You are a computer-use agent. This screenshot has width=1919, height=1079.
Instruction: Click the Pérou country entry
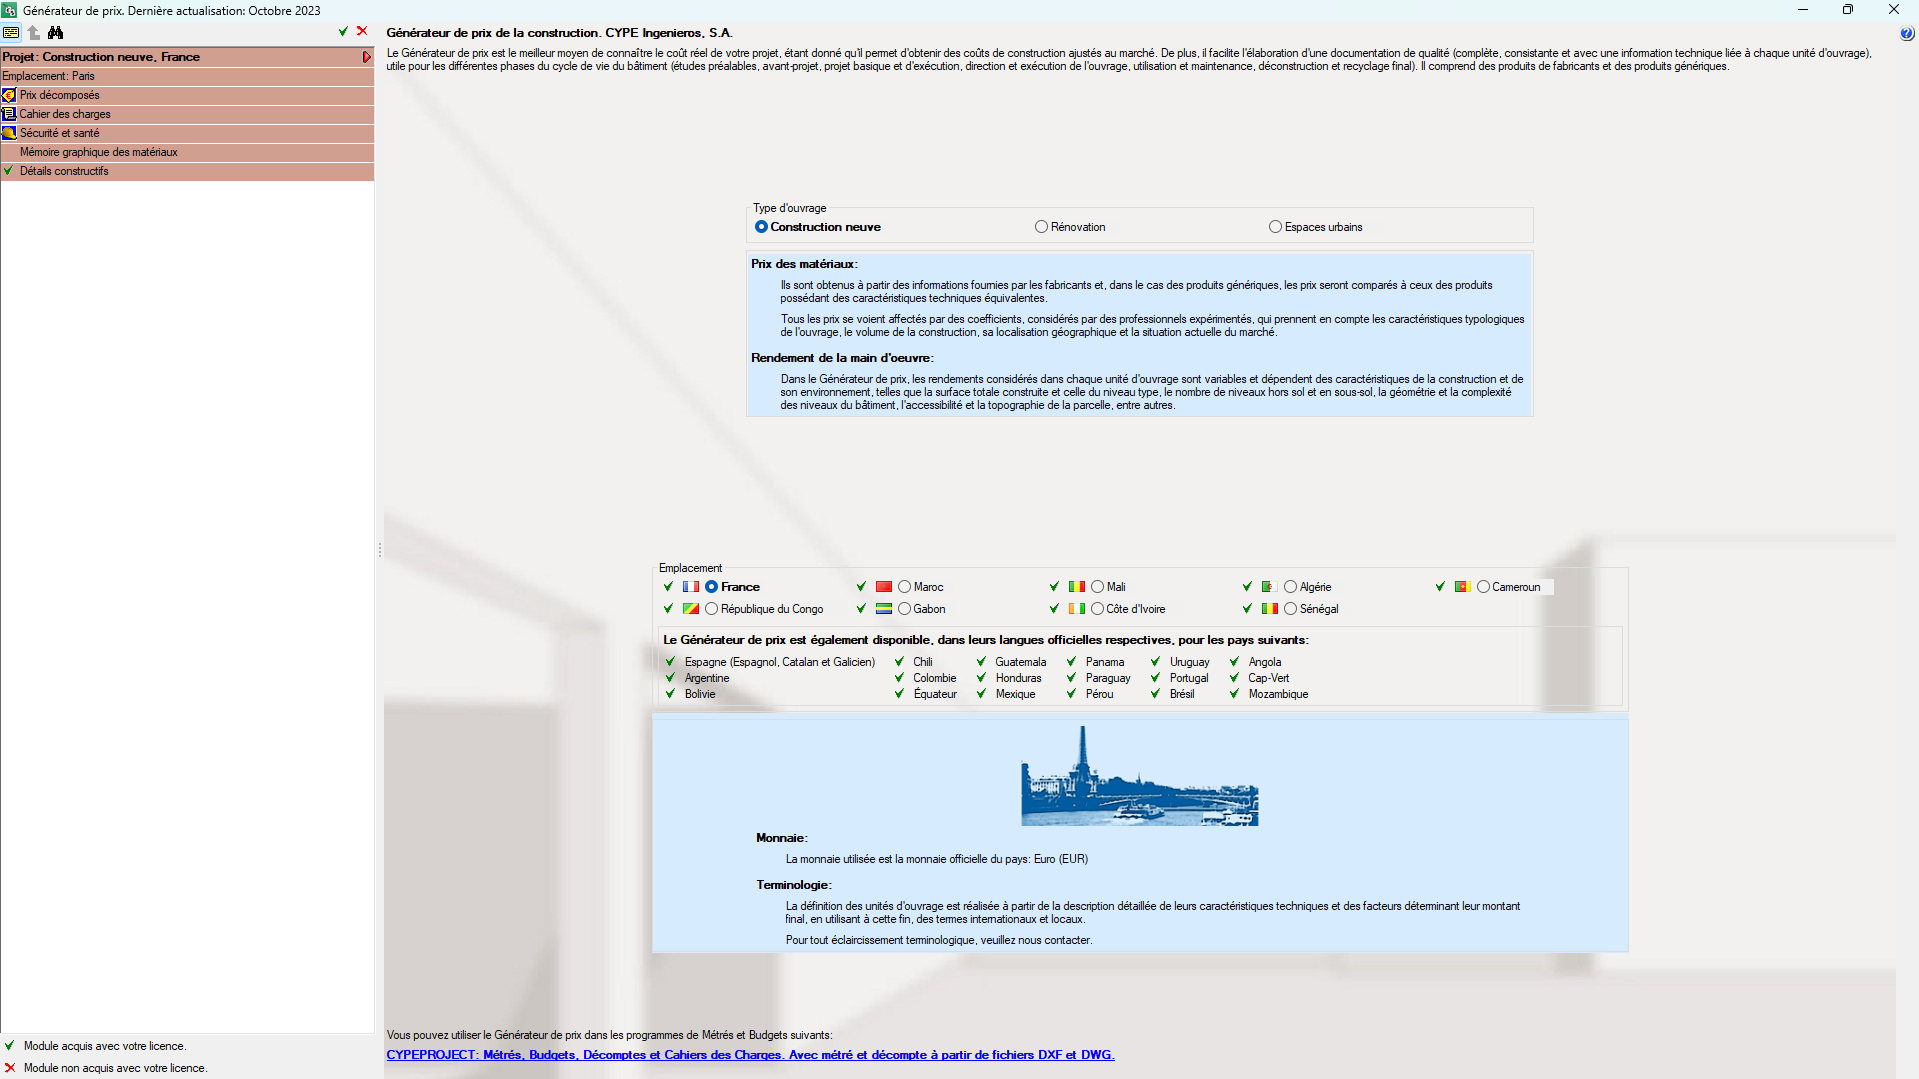point(1100,694)
